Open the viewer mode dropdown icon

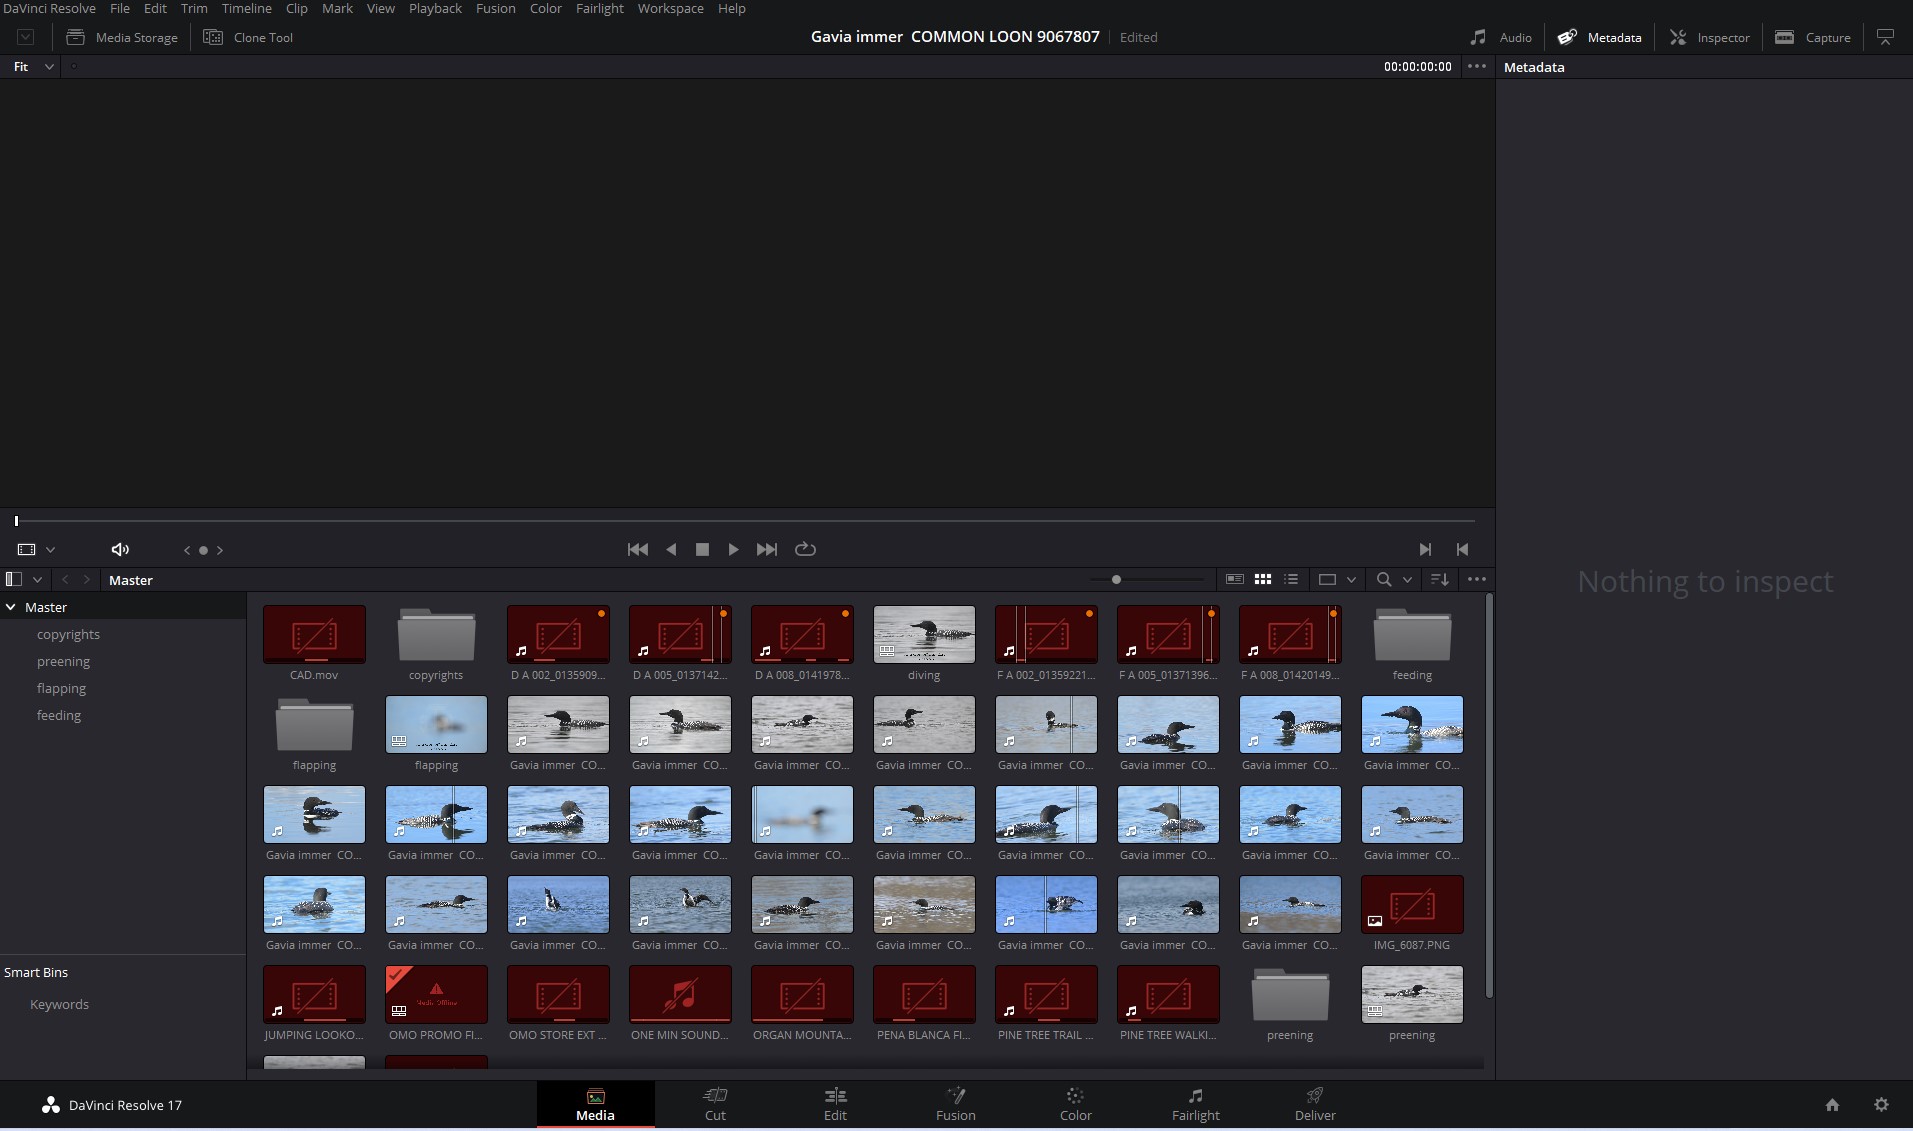click(35, 549)
